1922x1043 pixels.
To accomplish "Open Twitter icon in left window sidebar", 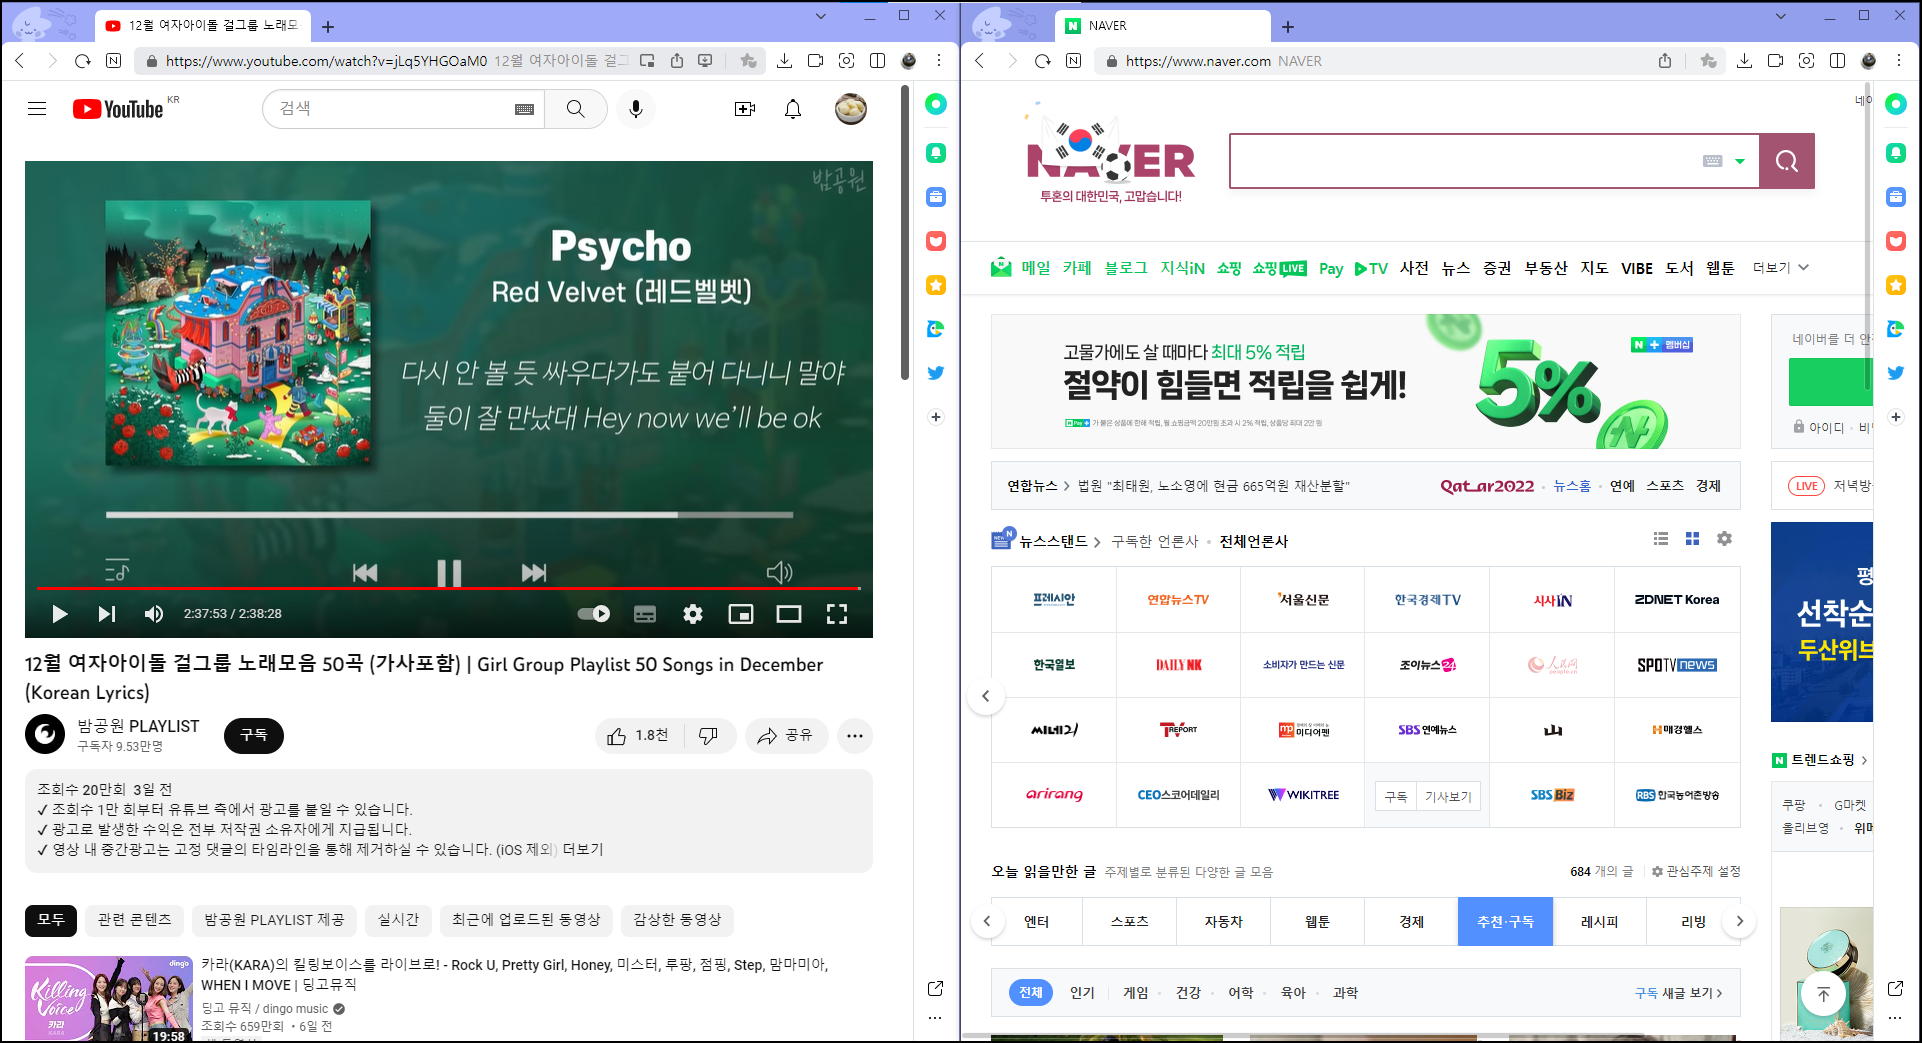I will (x=936, y=373).
